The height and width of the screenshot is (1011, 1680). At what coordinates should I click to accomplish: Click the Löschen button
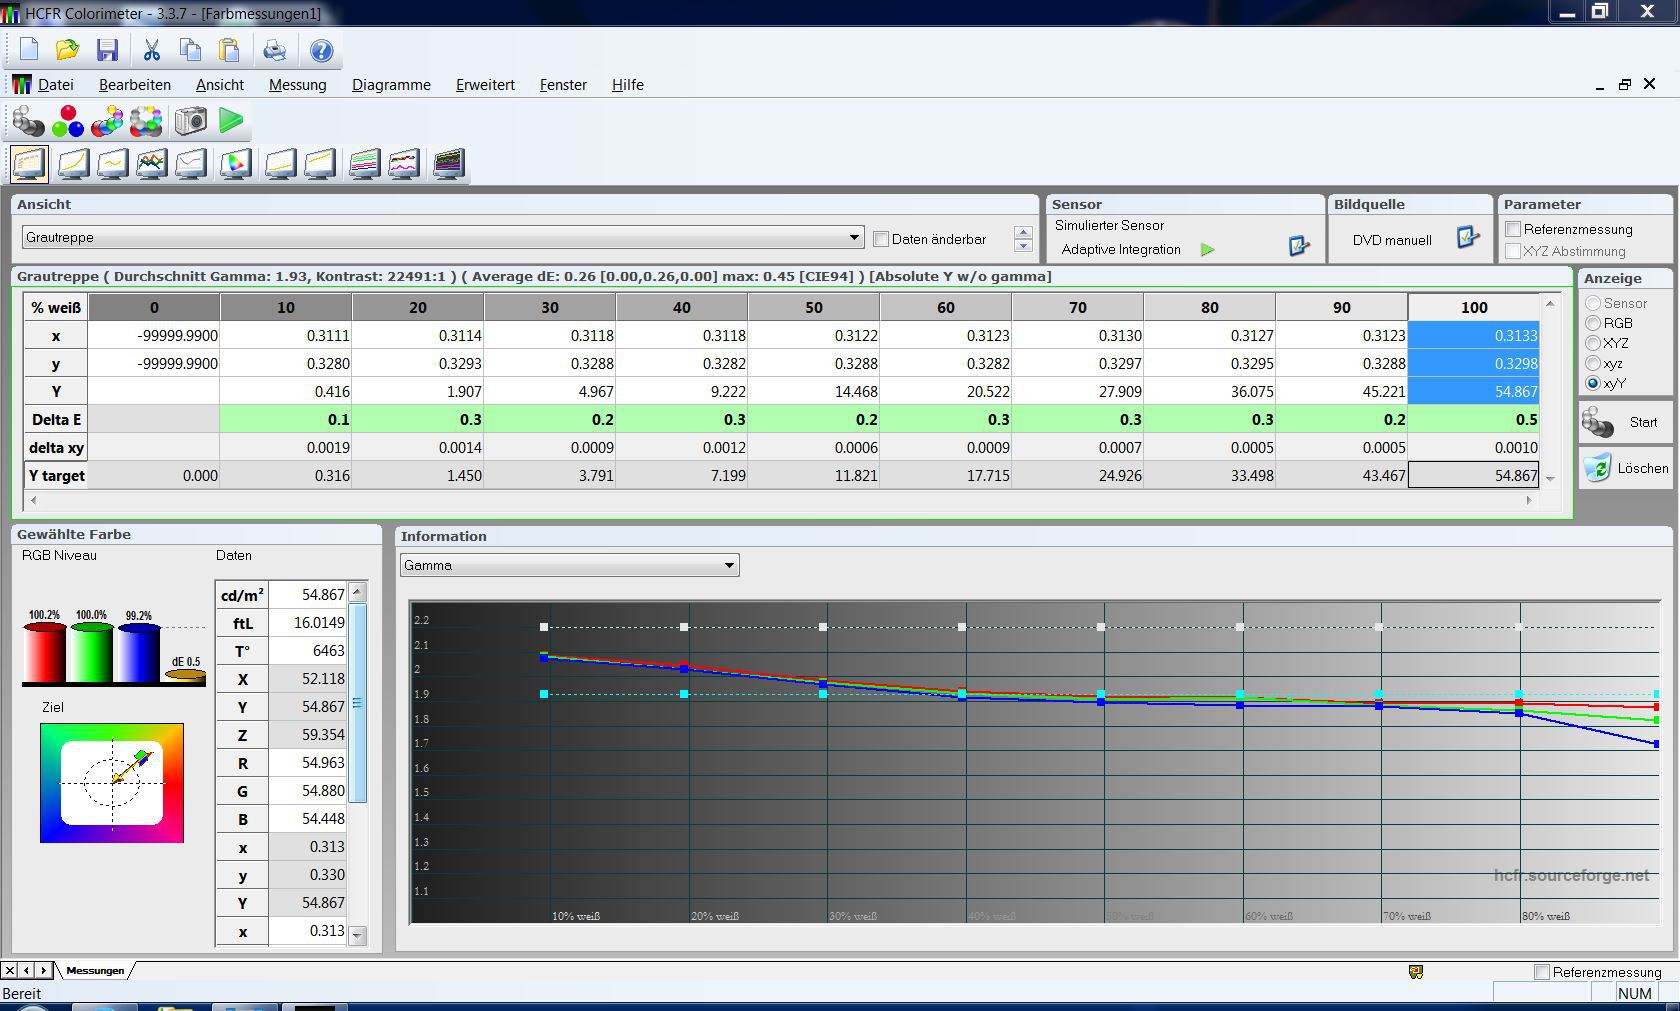click(x=1624, y=468)
